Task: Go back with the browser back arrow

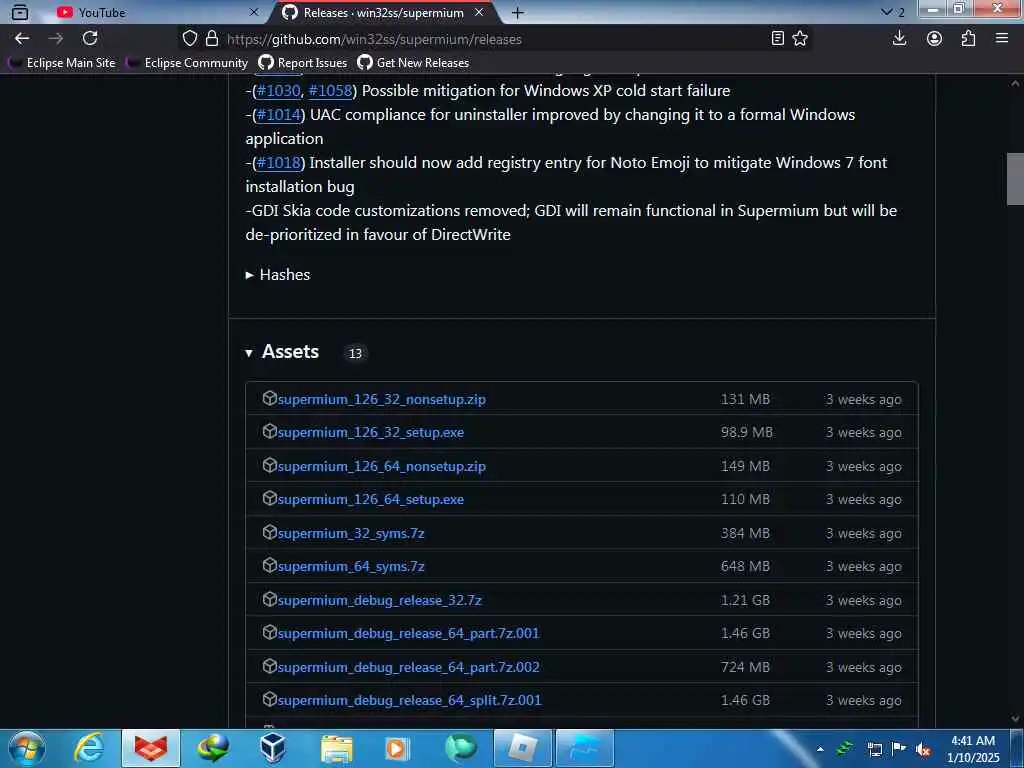Action: tap(22, 39)
